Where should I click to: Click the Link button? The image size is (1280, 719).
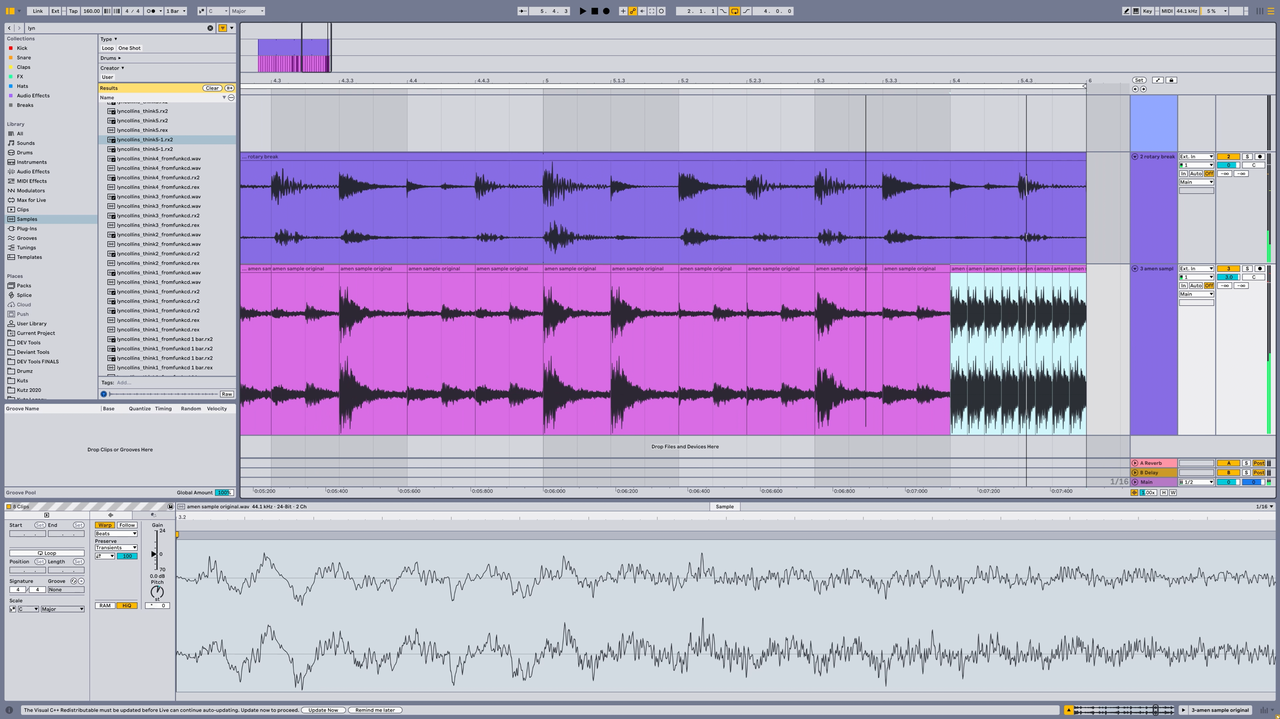38,11
